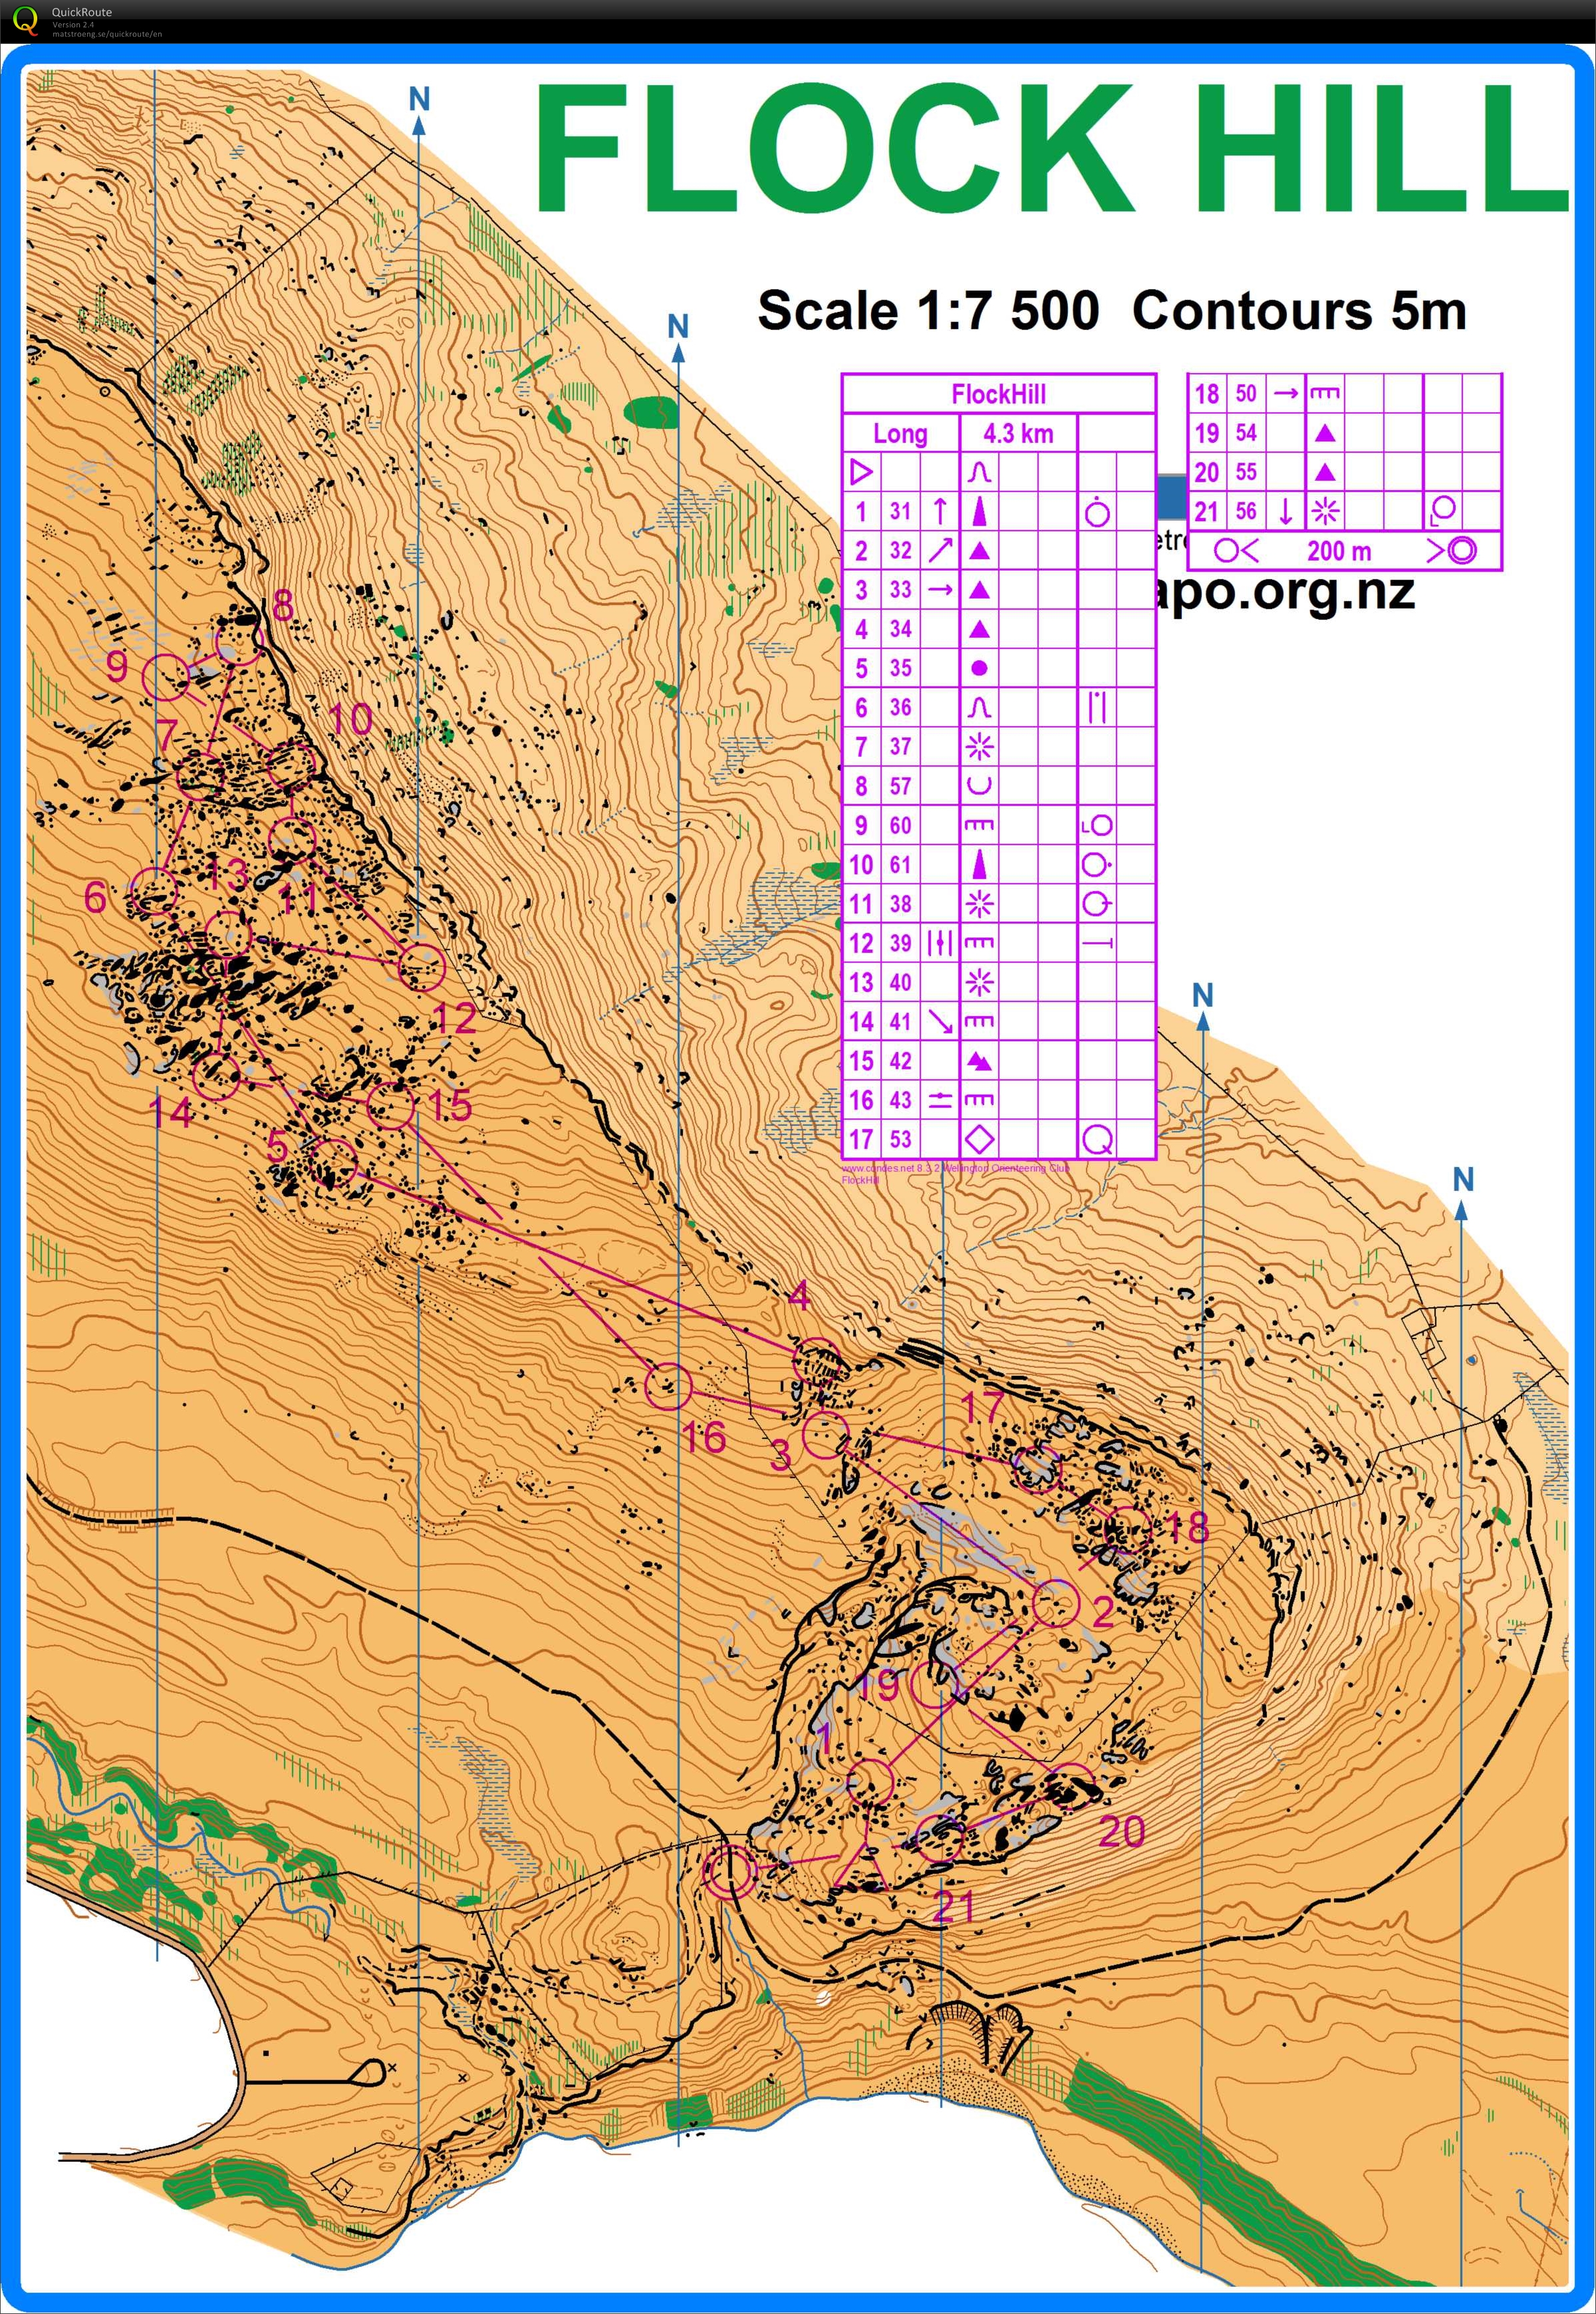Click the 'QuickRoute' title text
This screenshot has width=1596, height=2314.
pyautogui.click(x=82, y=12)
